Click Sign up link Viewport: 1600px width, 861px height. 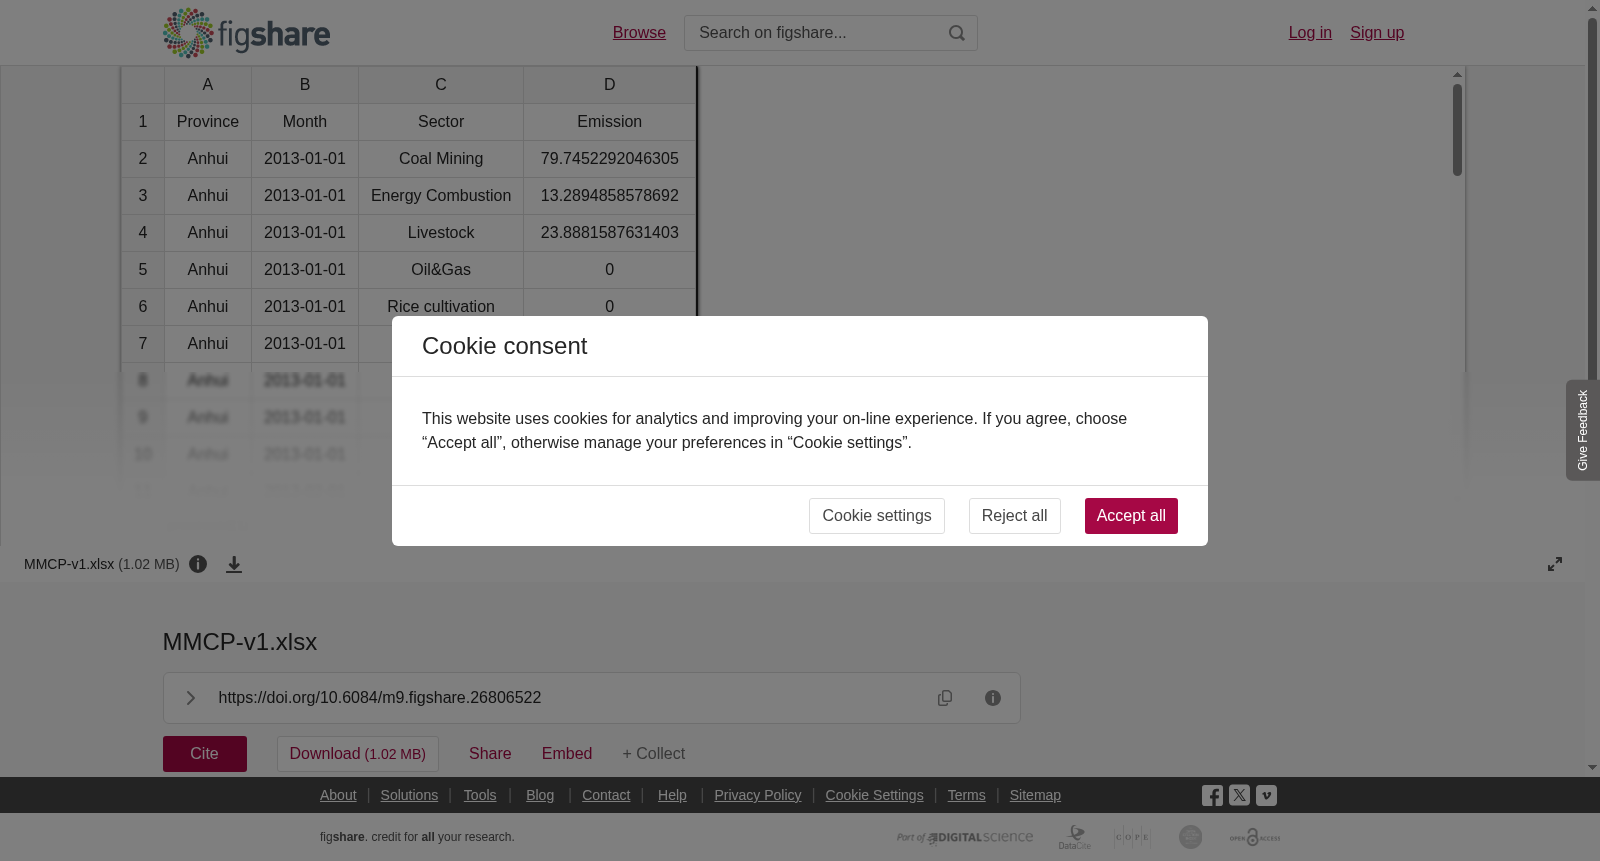[x=1377, y=33]
